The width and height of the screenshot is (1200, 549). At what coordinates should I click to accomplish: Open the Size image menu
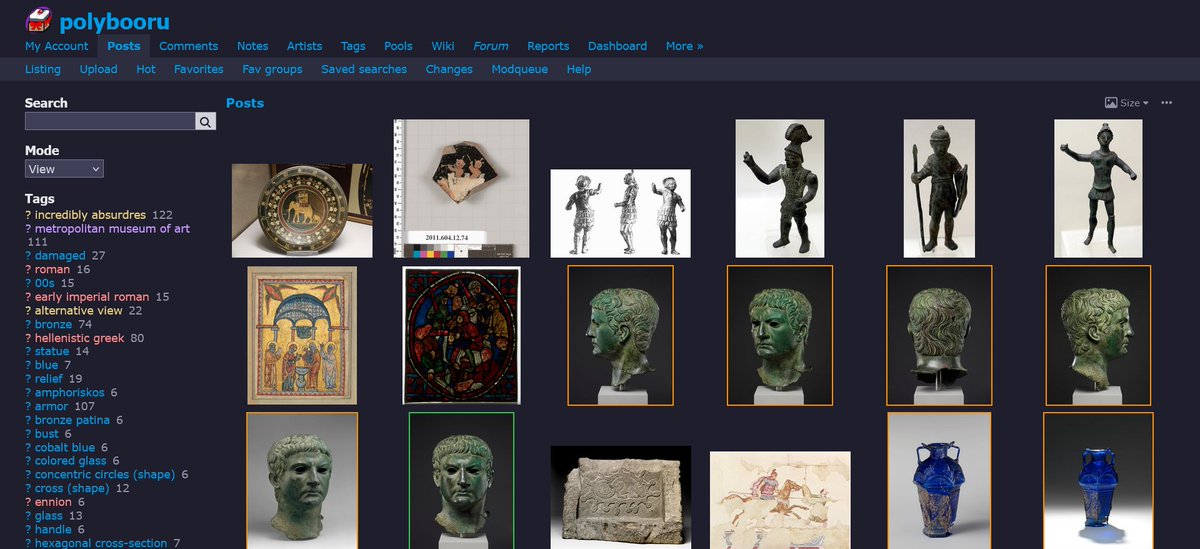(1126, 103)
